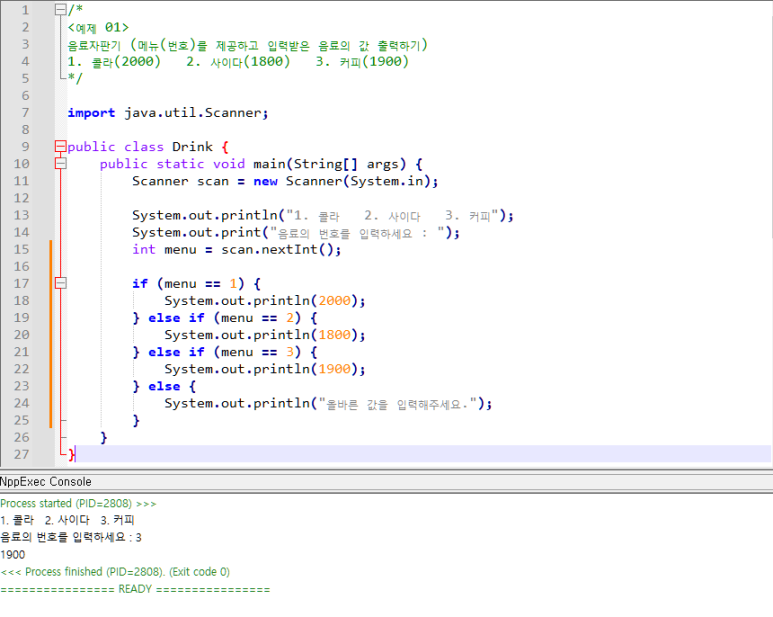Click the '1. 콜라(2000)' comment on line 4
This screenshot has width=773, height=617.
[114, 62]
